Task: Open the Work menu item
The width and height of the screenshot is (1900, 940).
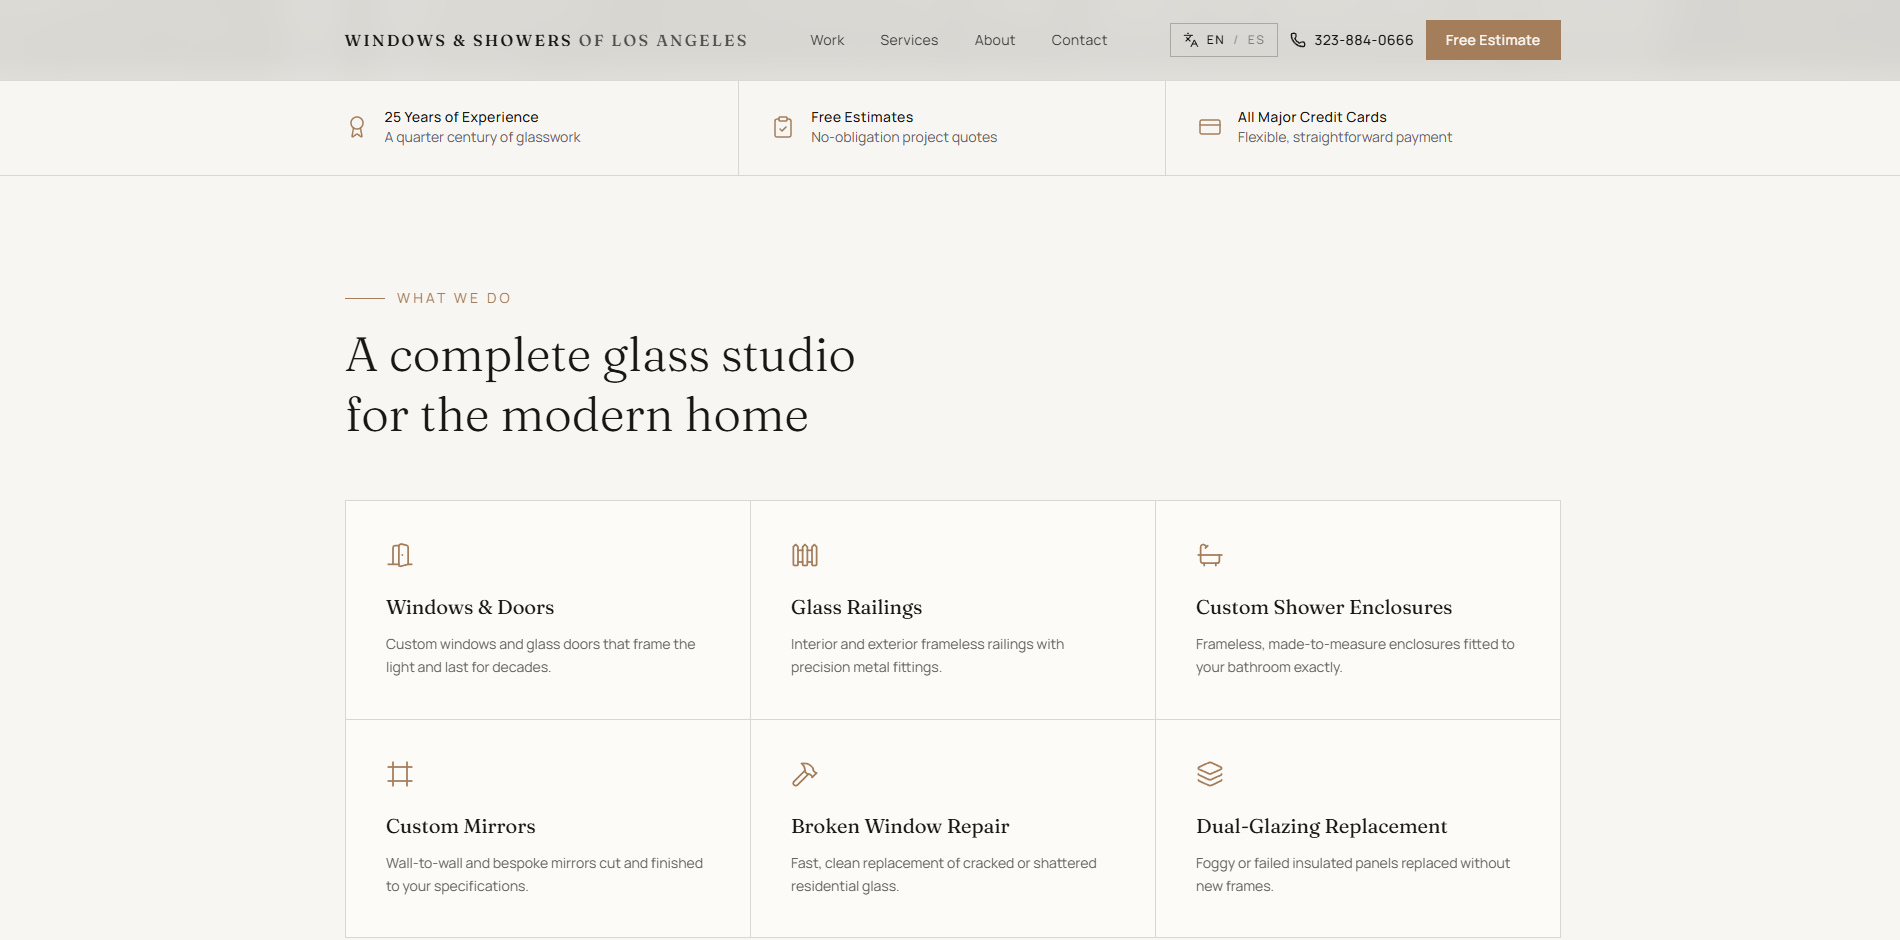Action: tap(827, 40)
